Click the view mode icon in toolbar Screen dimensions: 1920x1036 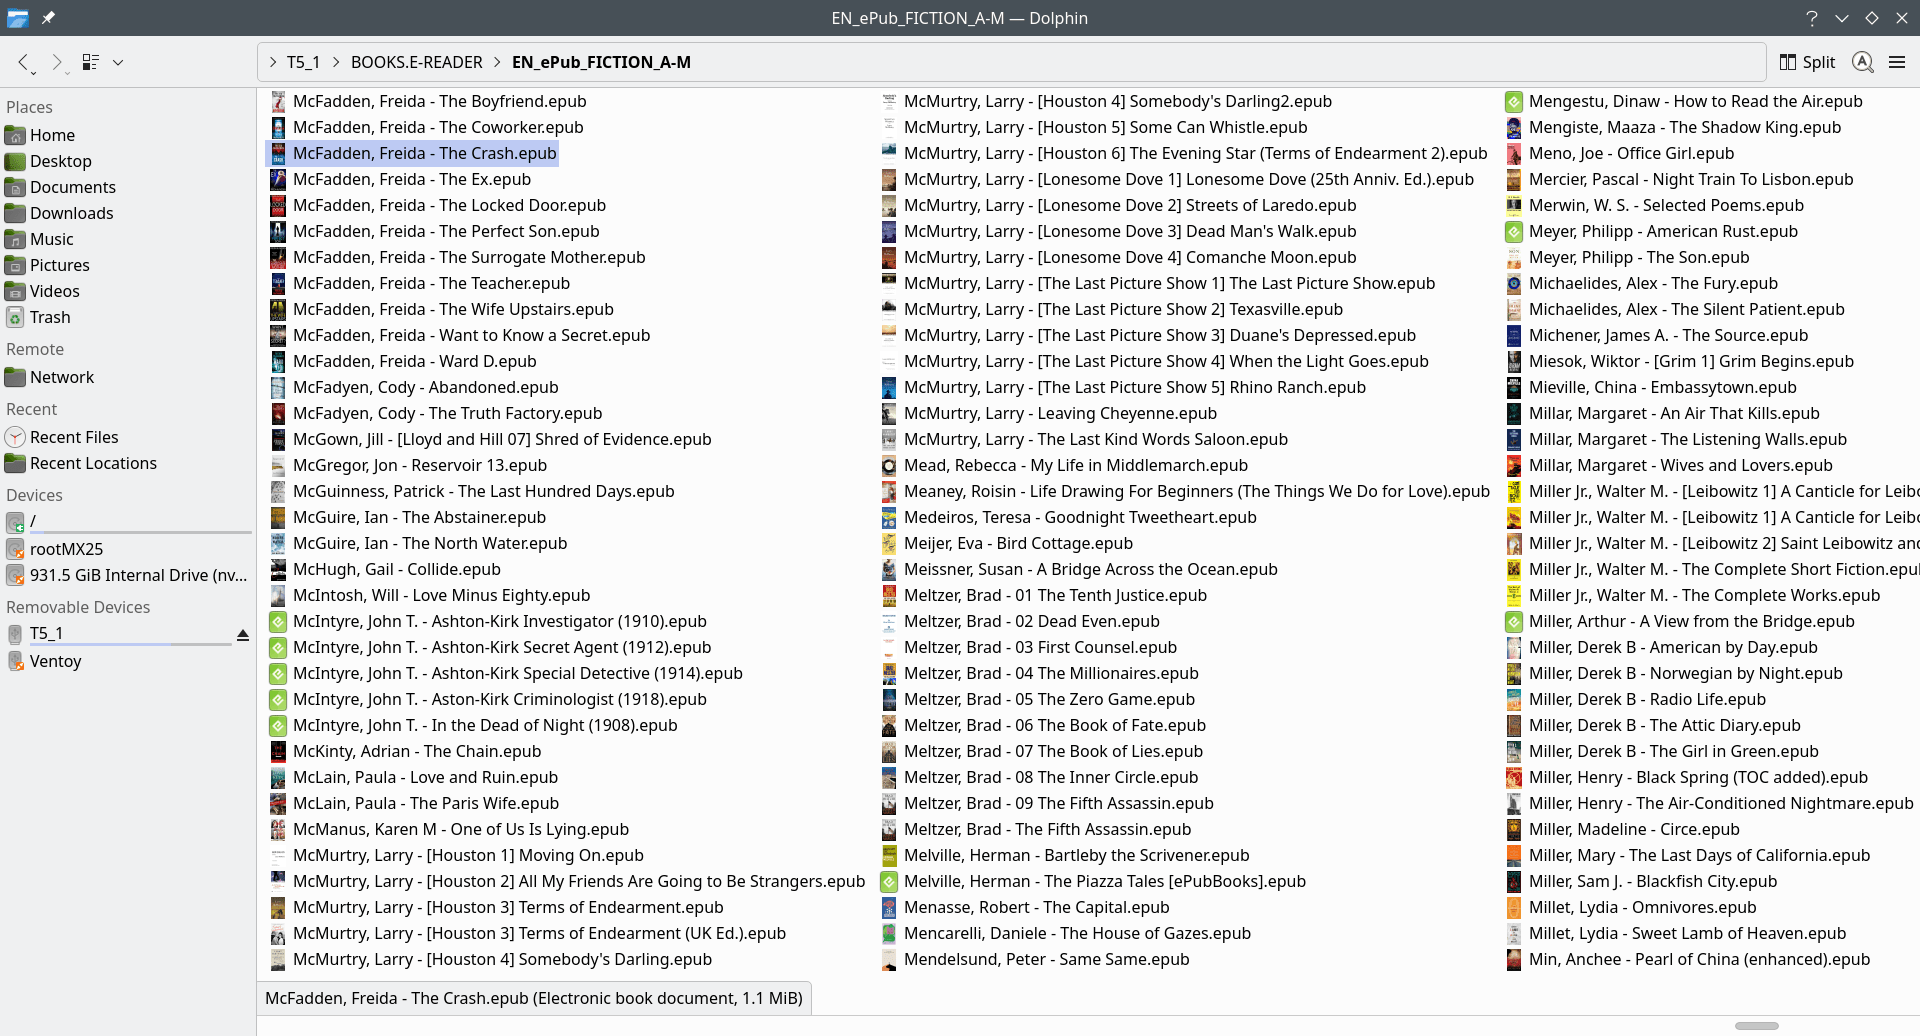[x=90, y=62]
